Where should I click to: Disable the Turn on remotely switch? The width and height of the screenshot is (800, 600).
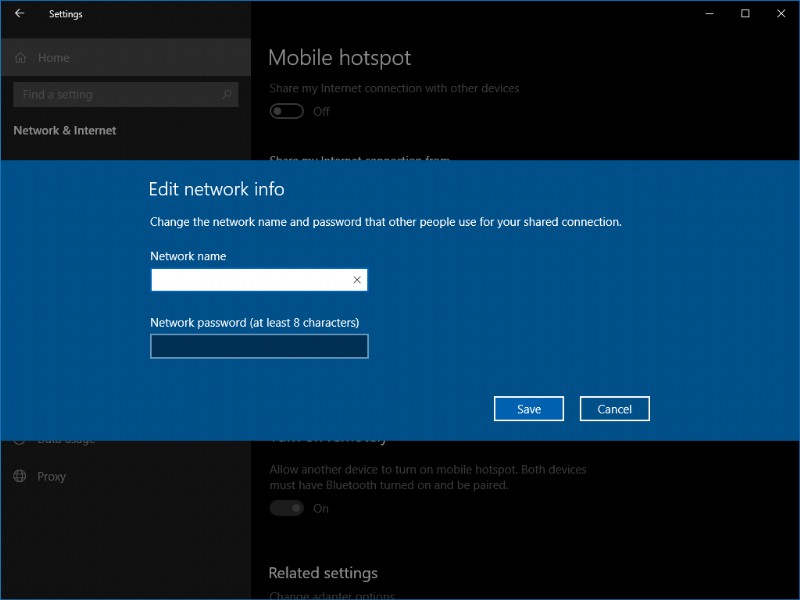click(285, 508)
